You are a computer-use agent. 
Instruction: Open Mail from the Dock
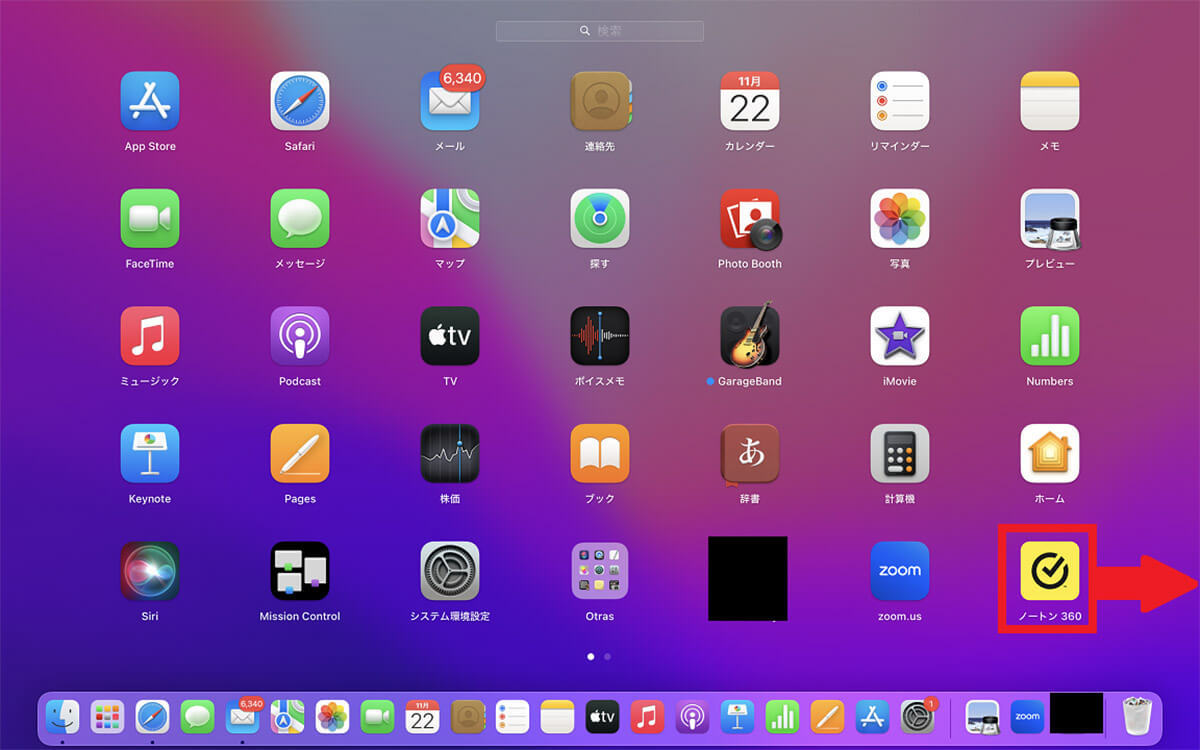coord(242,716)
